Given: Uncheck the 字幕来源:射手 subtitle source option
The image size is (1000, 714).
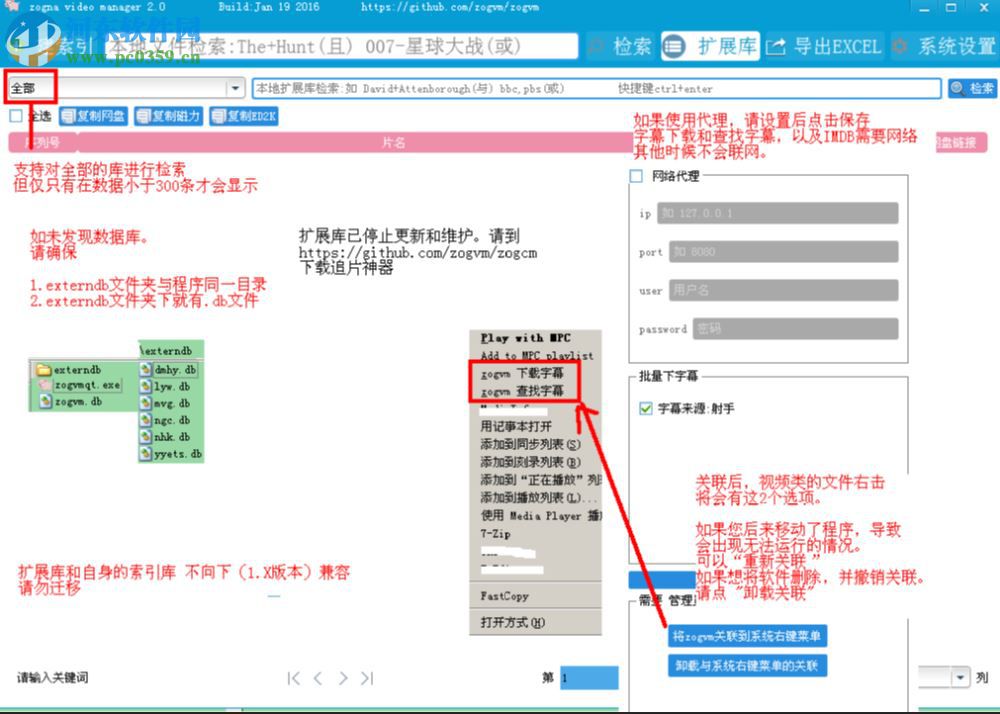Looking at the screenshot, I should click(x=645, y=407).
